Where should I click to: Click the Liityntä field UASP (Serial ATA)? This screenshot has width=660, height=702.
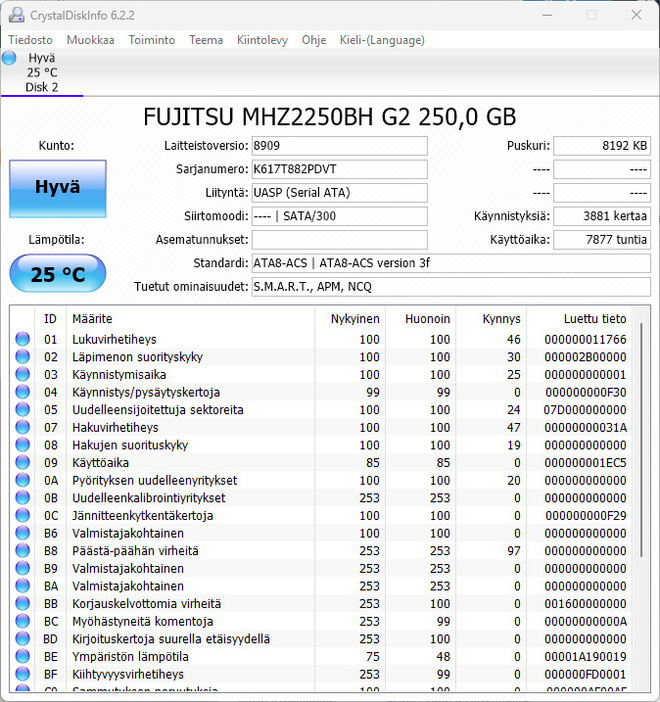coord(339,193)
